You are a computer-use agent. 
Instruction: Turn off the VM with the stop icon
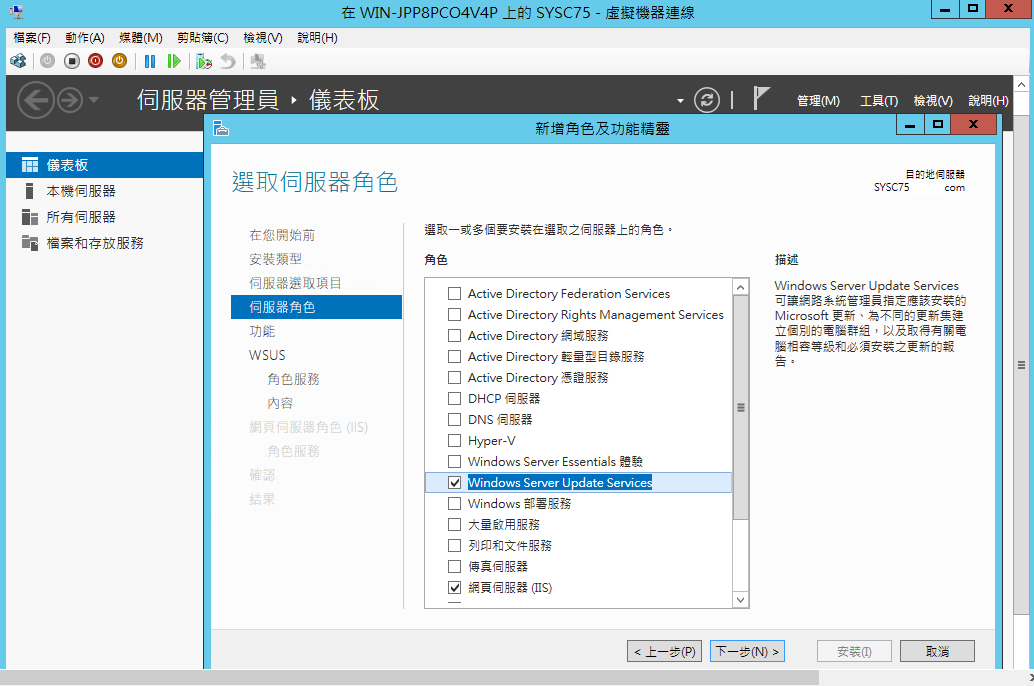pyautogui.click(x=72, y=61)
